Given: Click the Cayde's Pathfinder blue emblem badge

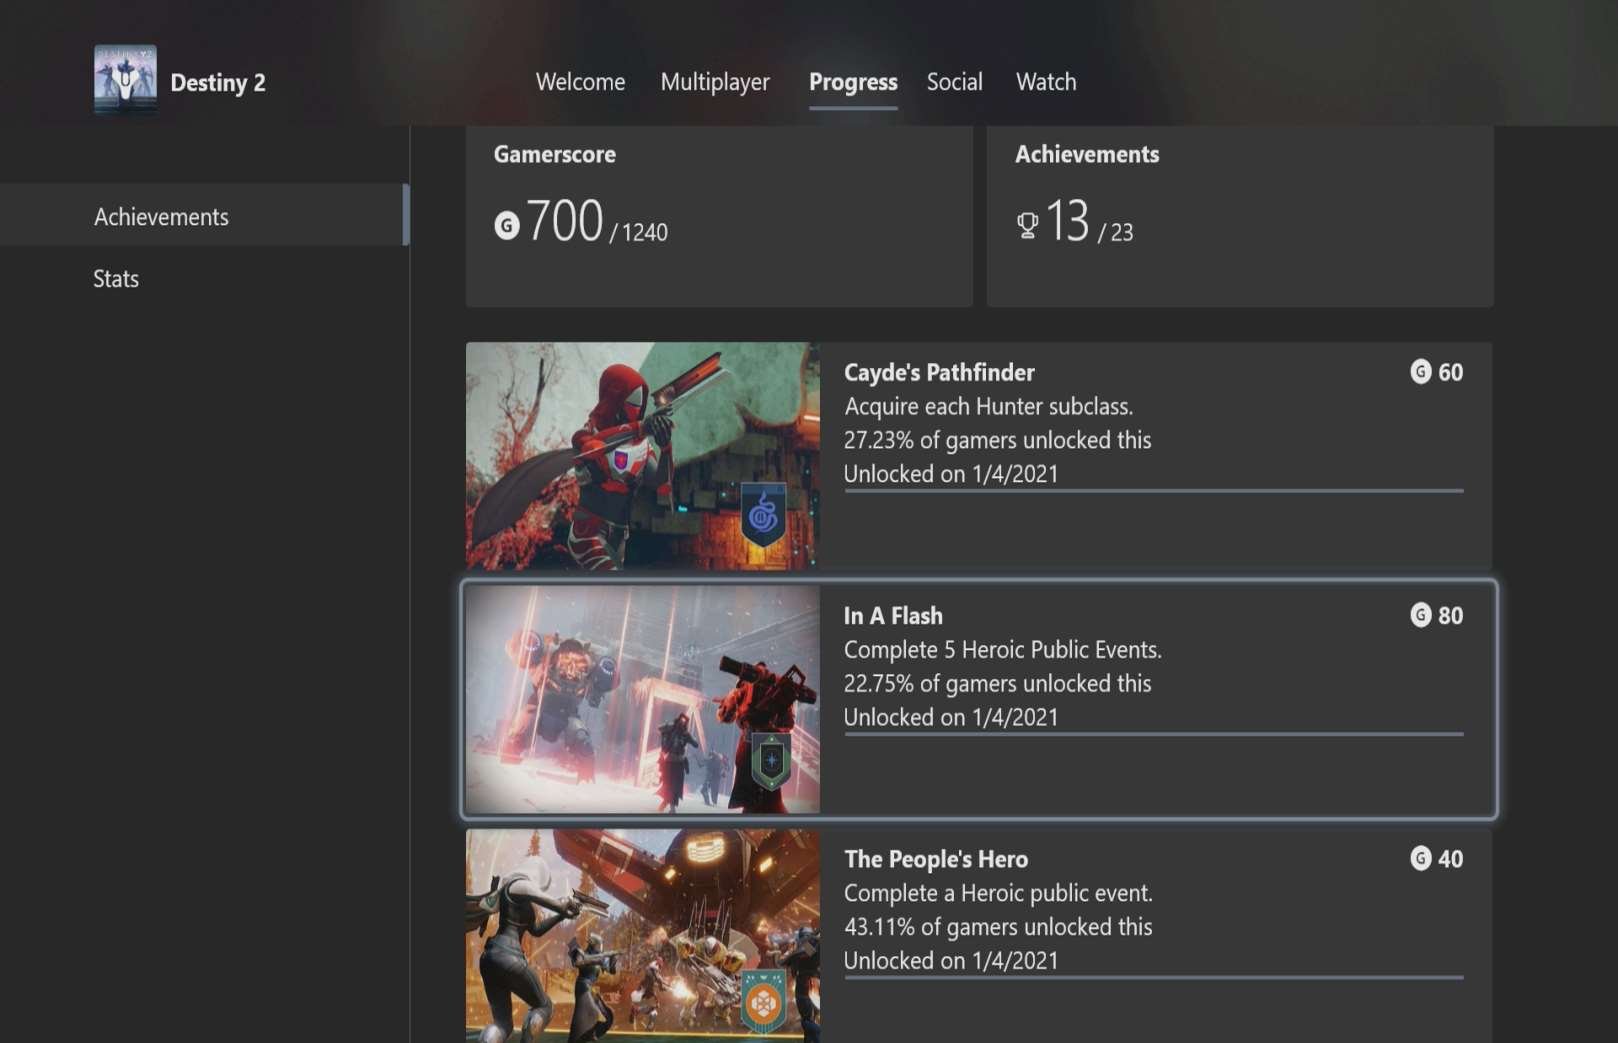Looking at the screenshot, I should pyautogui.click(x=763, y=515).
